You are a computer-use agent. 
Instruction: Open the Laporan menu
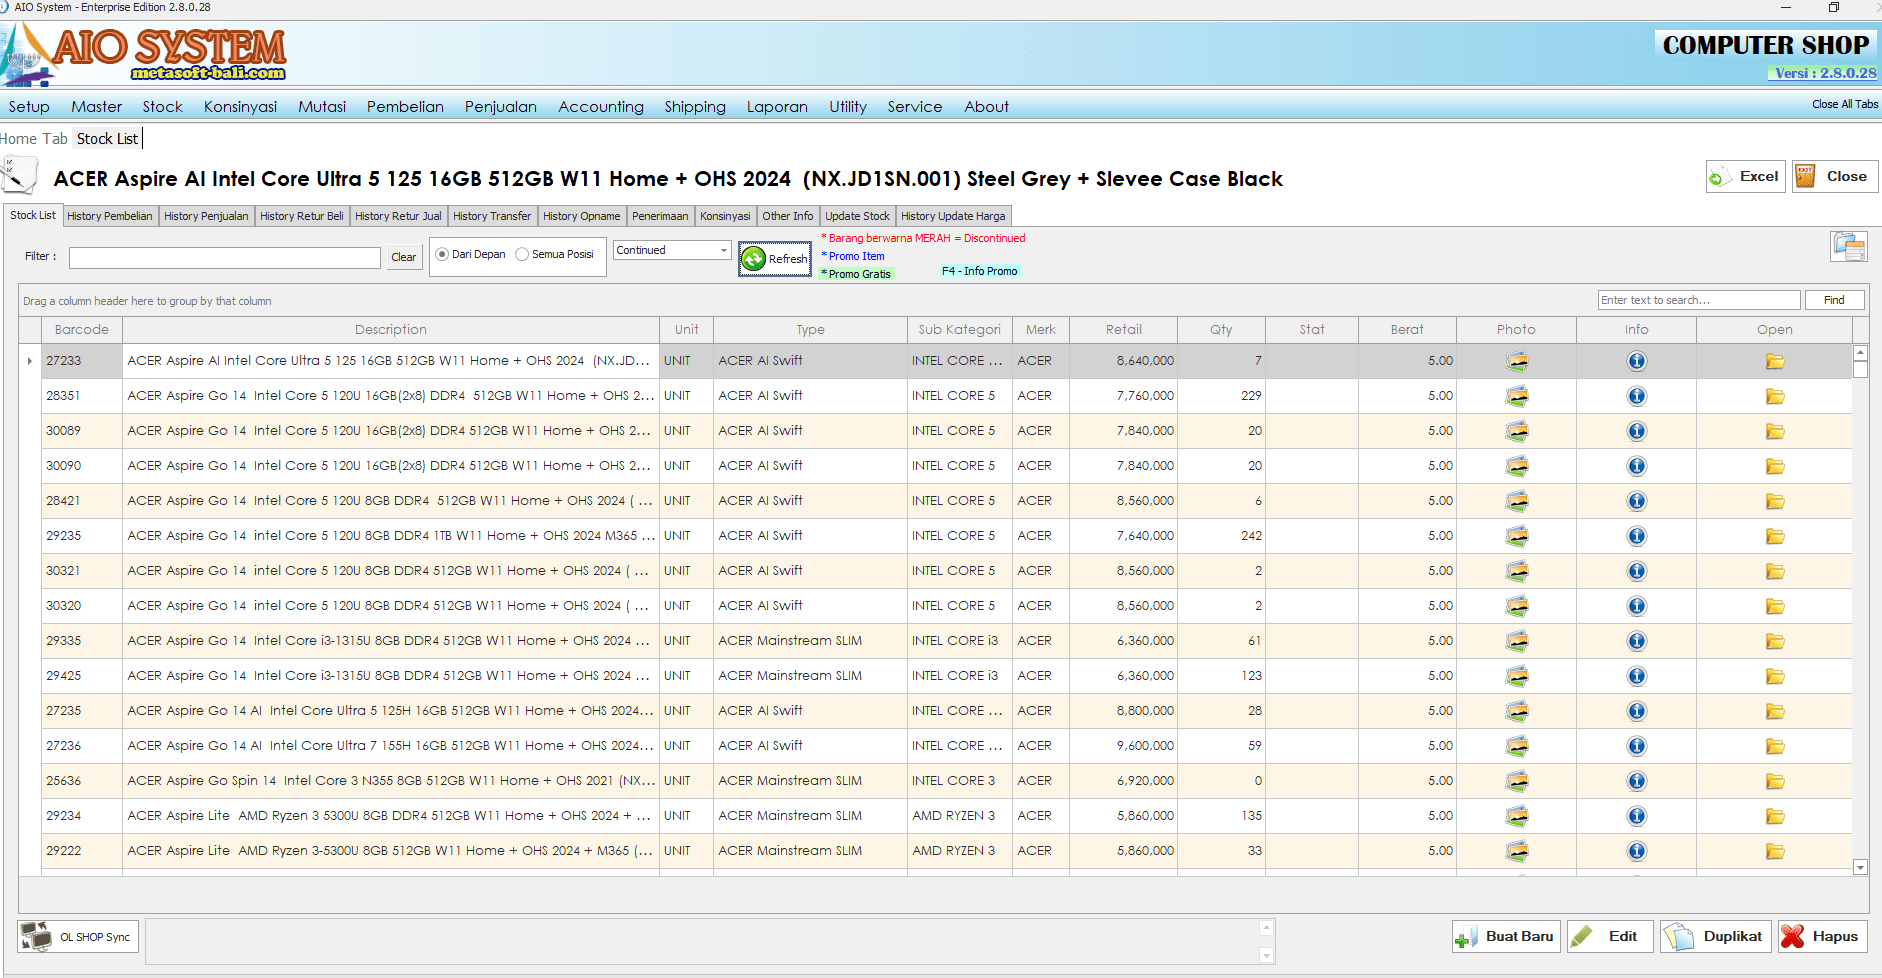click(x=777, y=106)
